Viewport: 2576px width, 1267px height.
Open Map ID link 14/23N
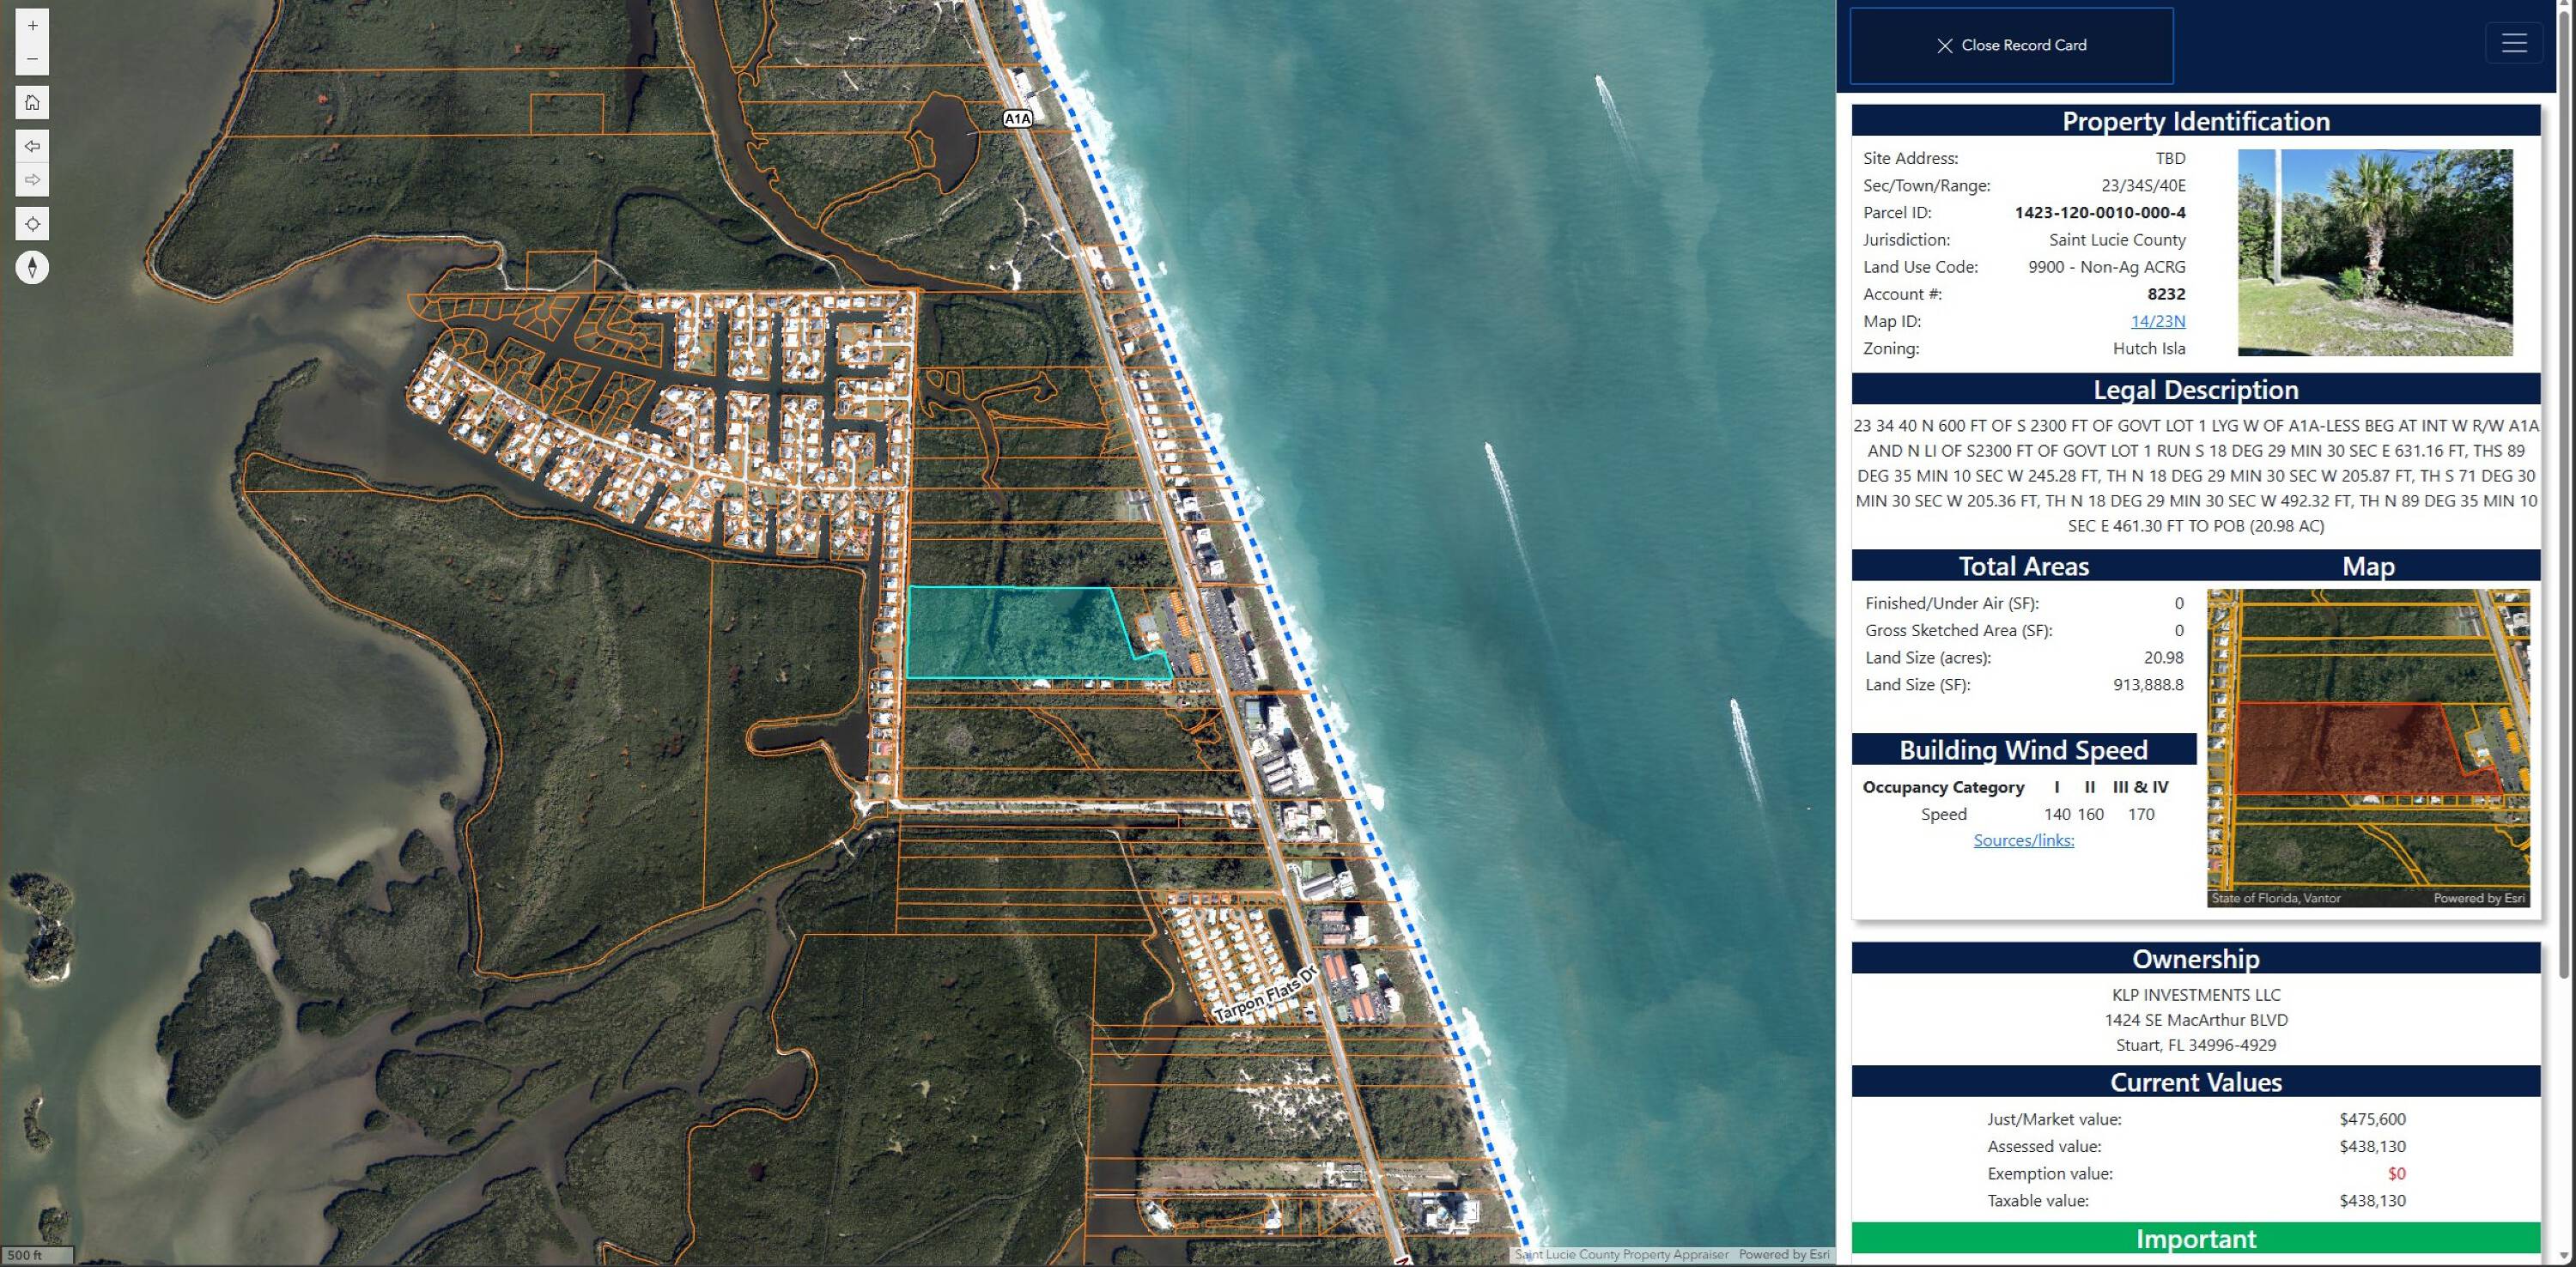point(2157,321)
